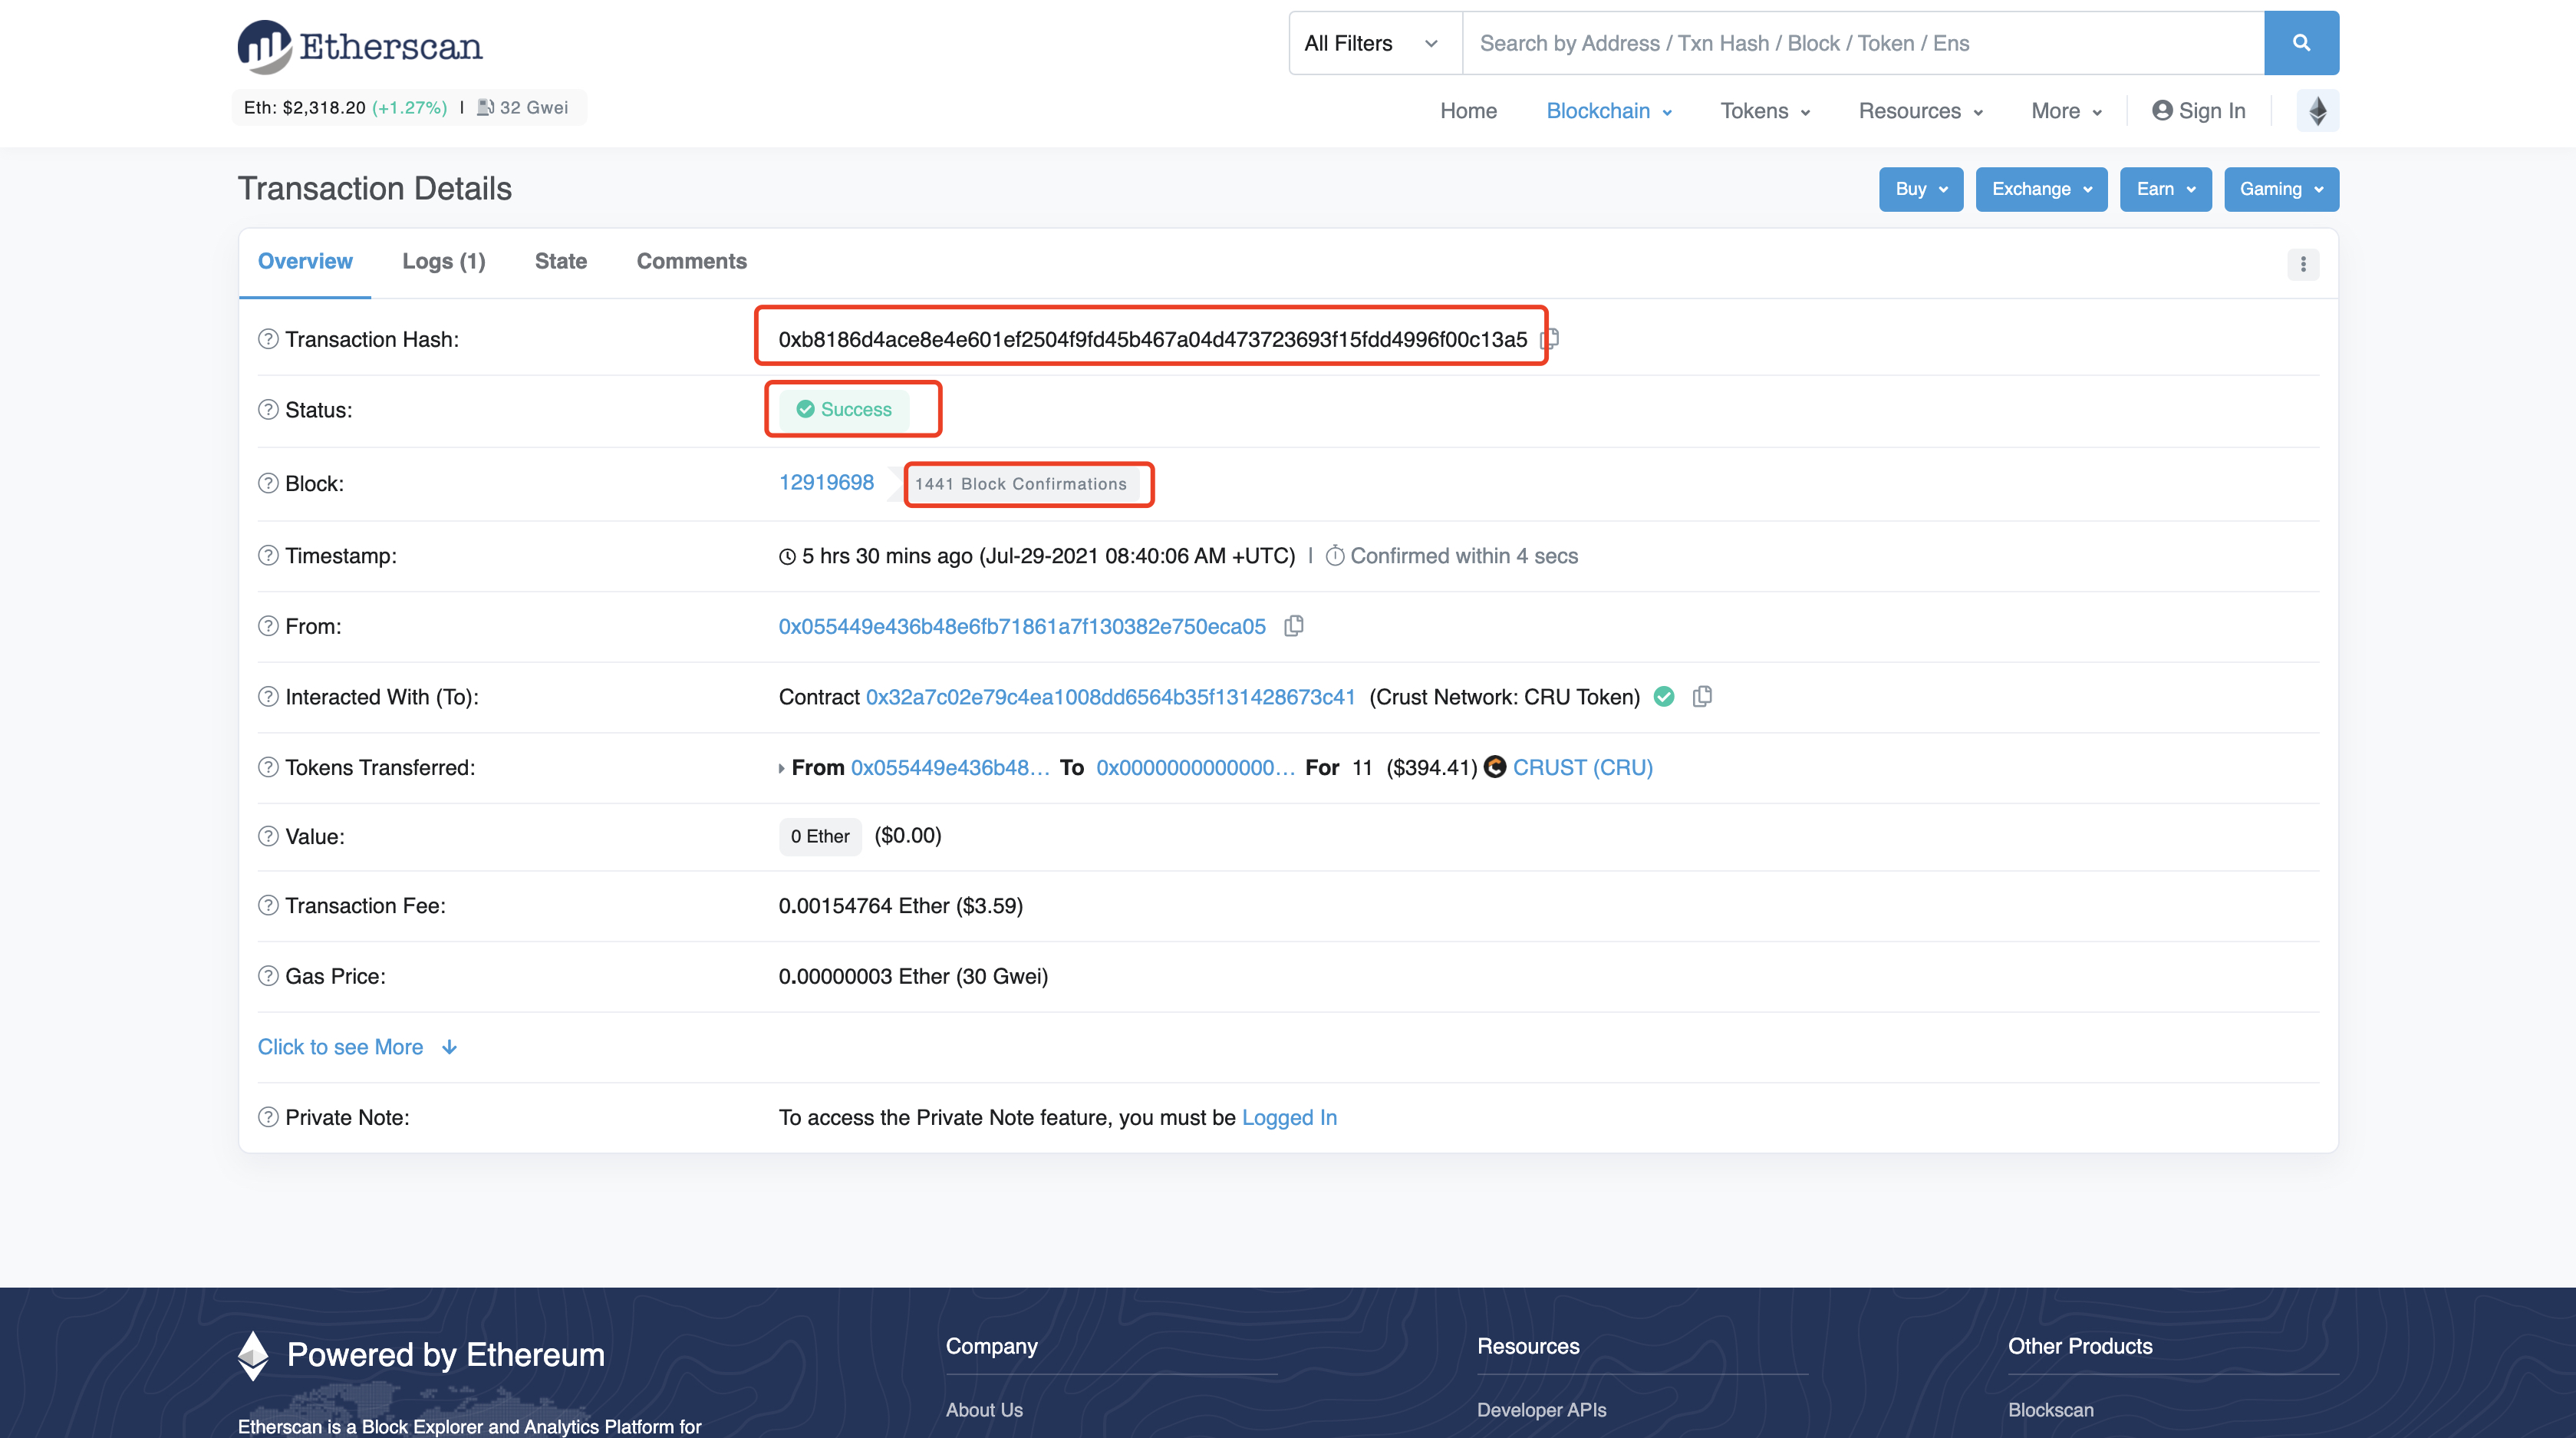Copy the contract address with the copy icon

(1702, 696)
